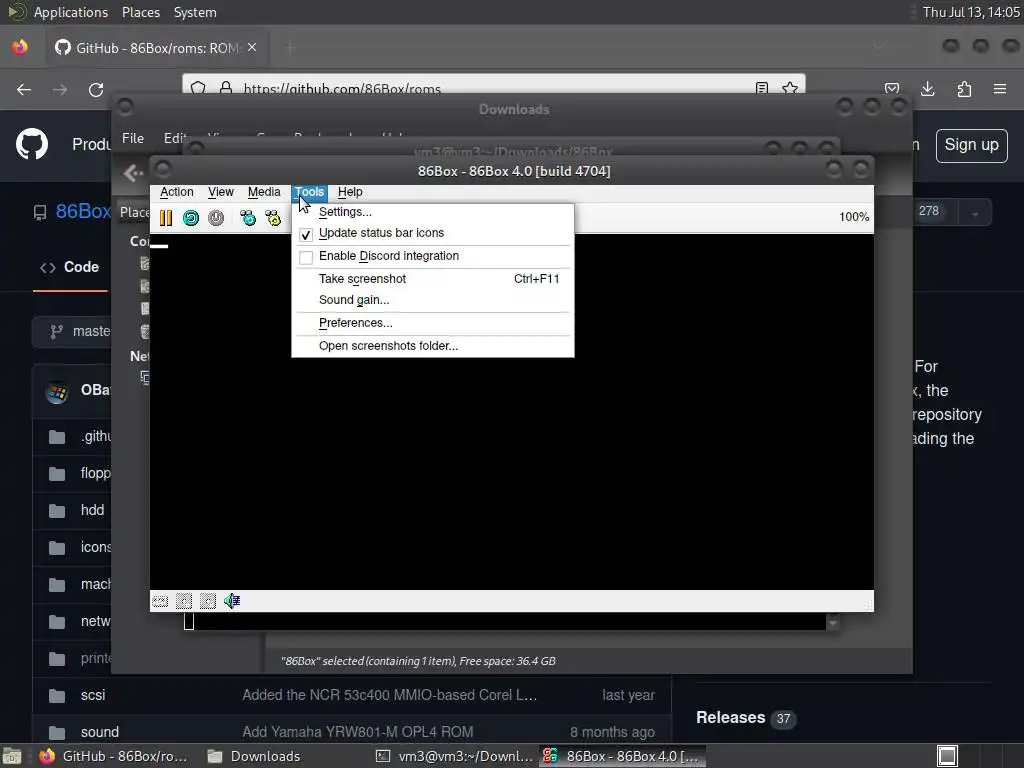Open the File menu in Downloads window
The width and height of the screenshot is (1024, 768).
133,138
